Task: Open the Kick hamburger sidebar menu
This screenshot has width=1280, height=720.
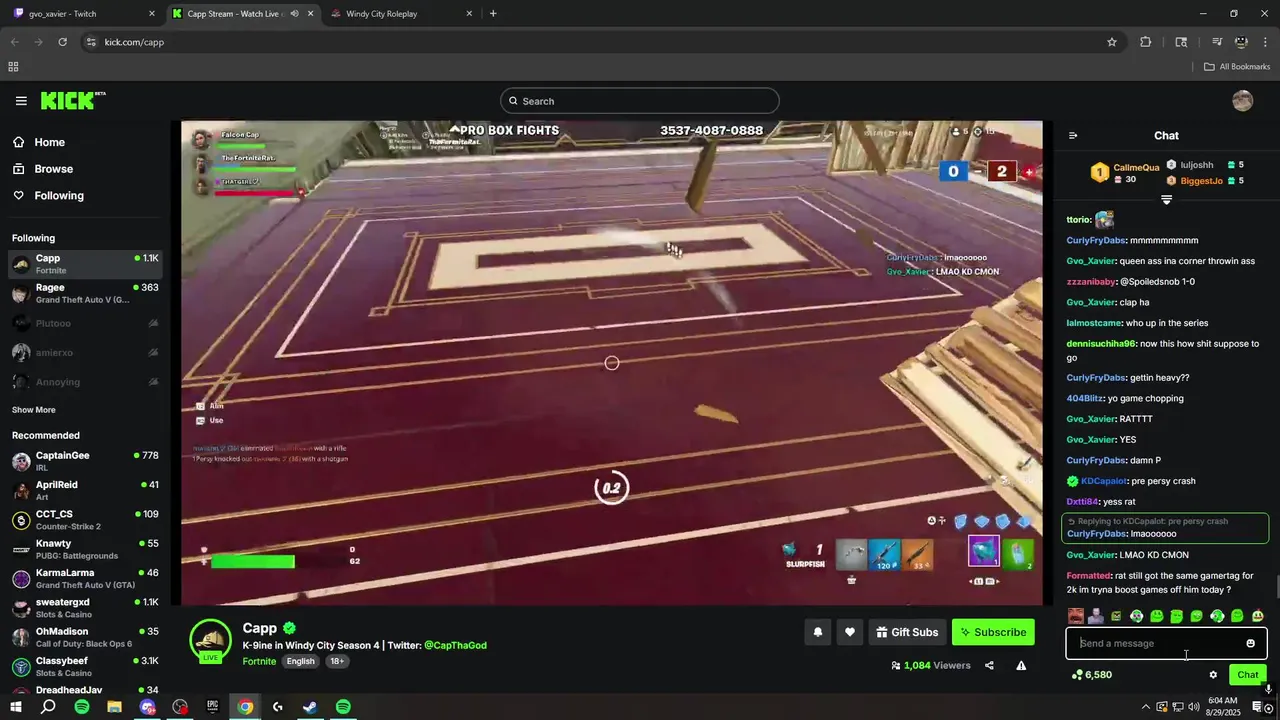Action: click(21, 101)
